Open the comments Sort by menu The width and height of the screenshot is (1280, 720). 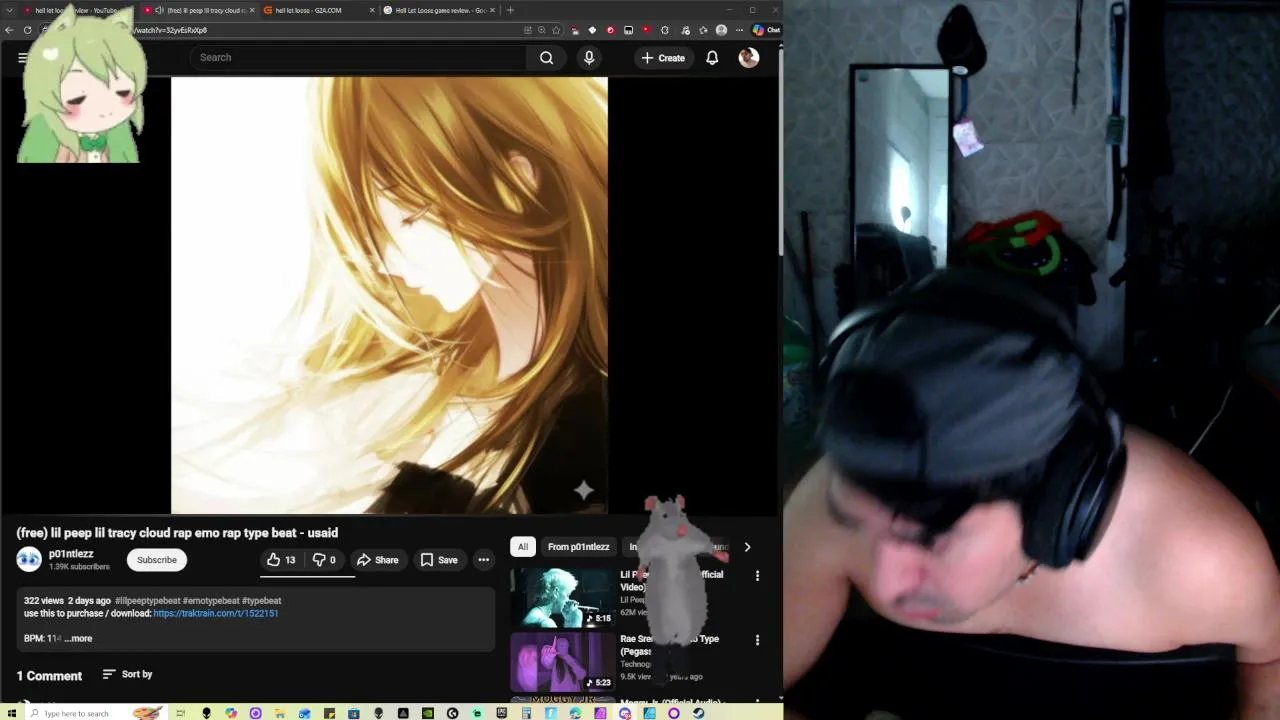tap(127, 674)
